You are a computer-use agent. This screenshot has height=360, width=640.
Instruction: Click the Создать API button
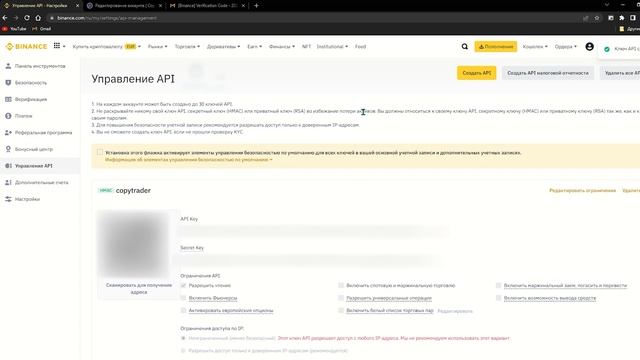point(476,73)
